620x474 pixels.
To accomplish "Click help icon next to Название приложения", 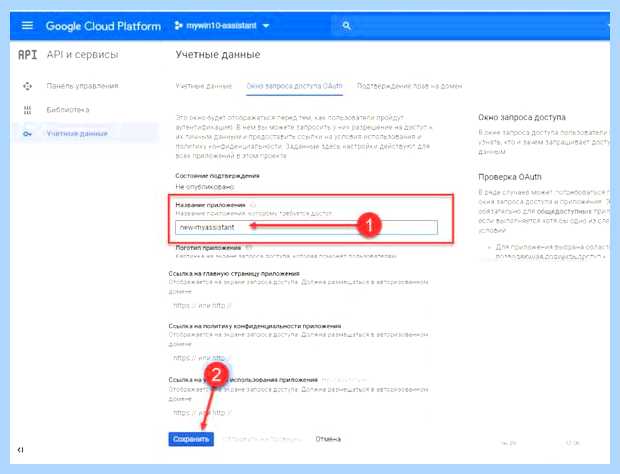I will [253, 205].
